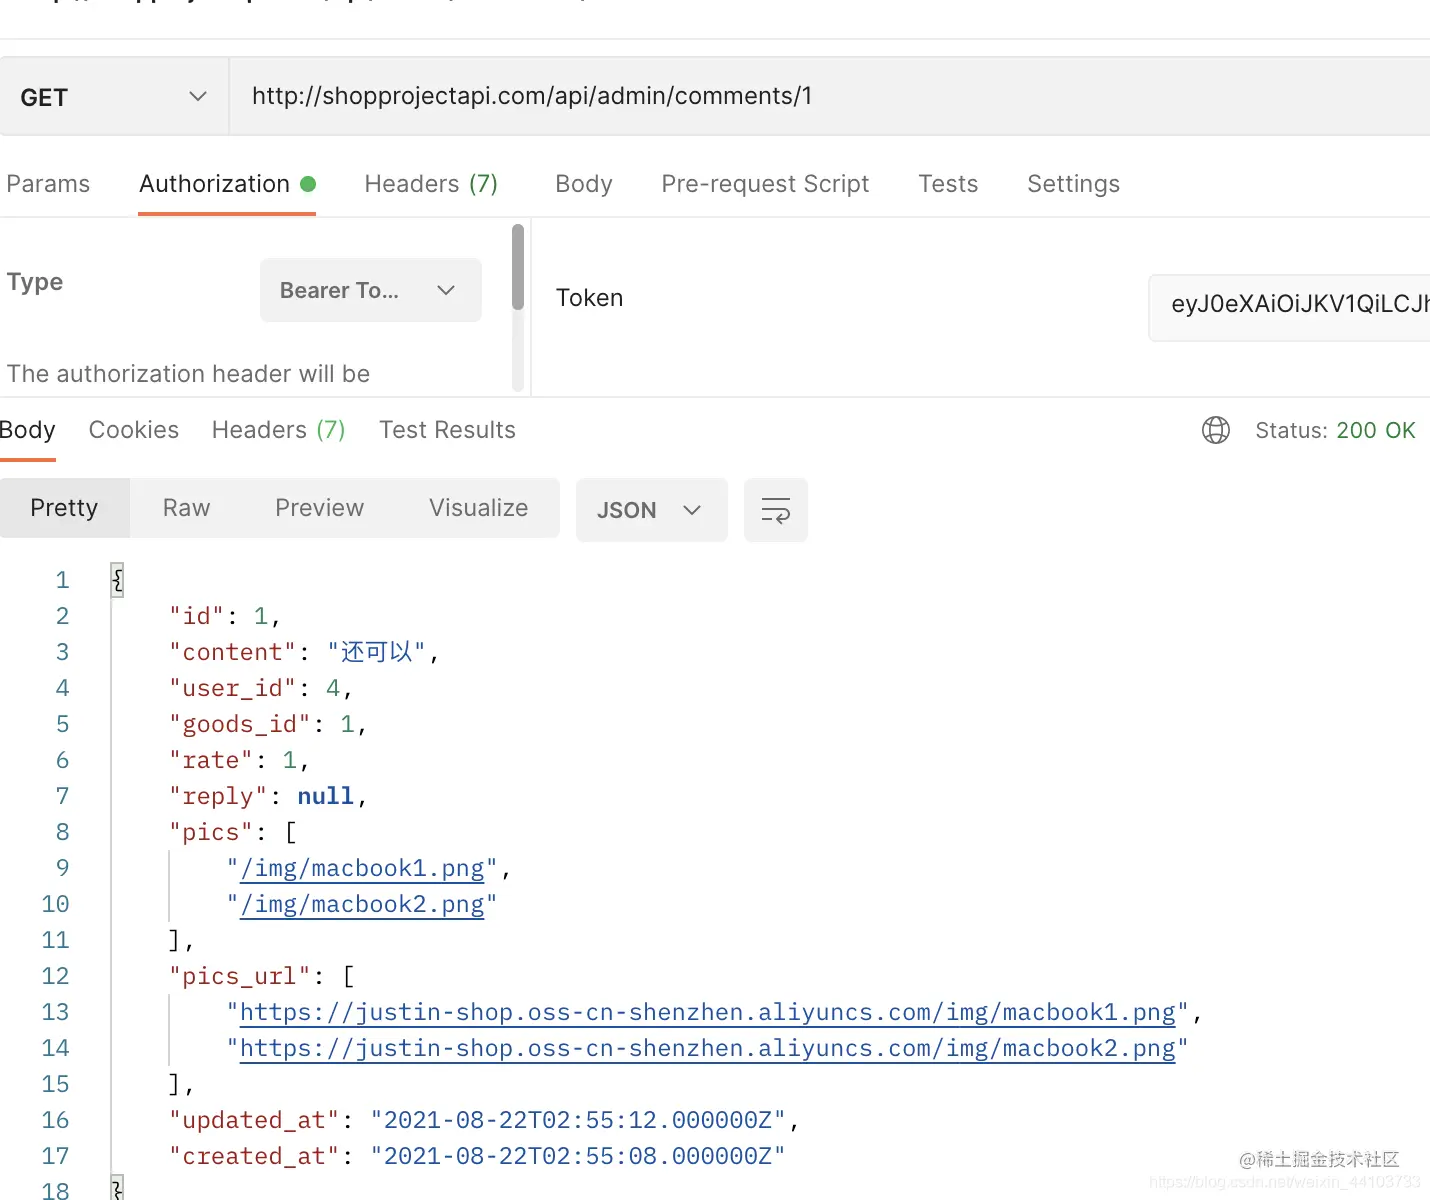Open the aliyuncs macbook1.png URL link

(708, 1012)
